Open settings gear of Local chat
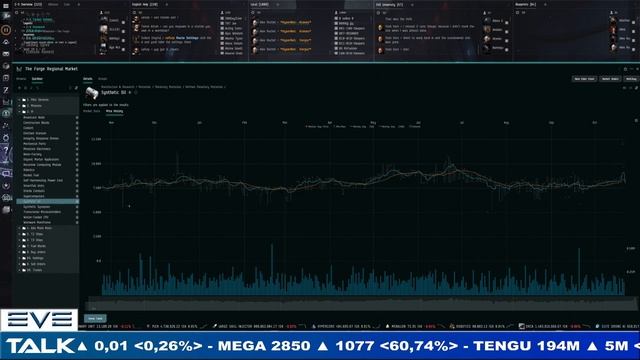The height and width of the screenshot is (360, 640). tap(253, 13)
